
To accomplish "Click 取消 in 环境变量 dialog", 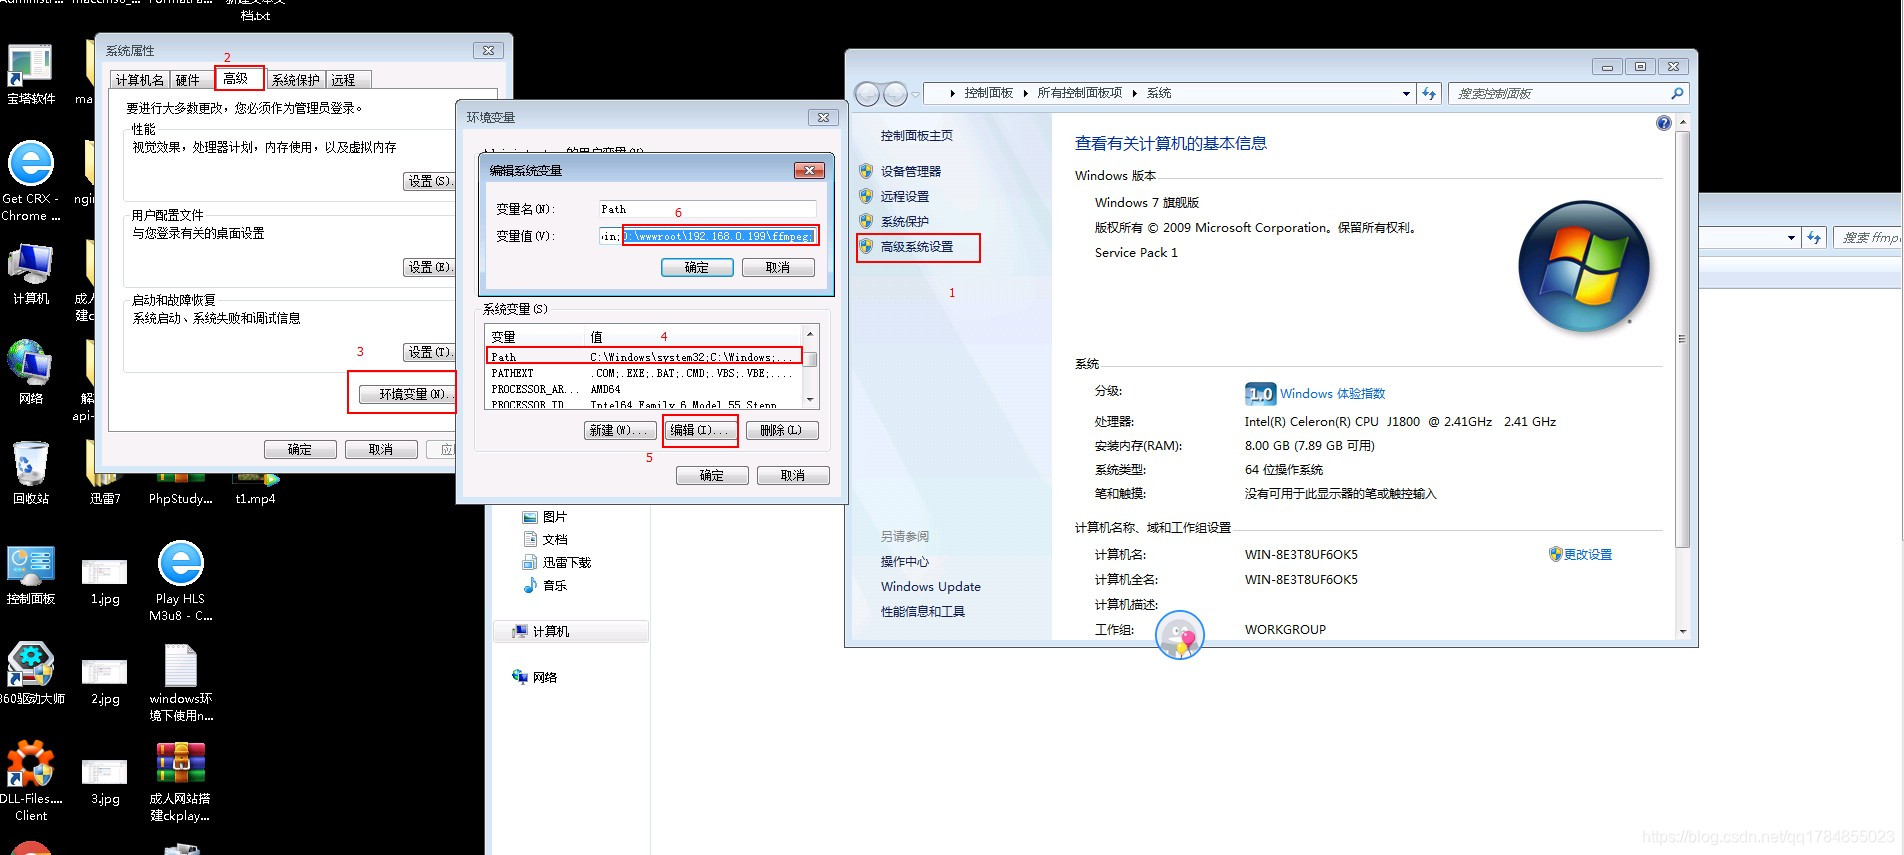I will [x=793, y=475].
